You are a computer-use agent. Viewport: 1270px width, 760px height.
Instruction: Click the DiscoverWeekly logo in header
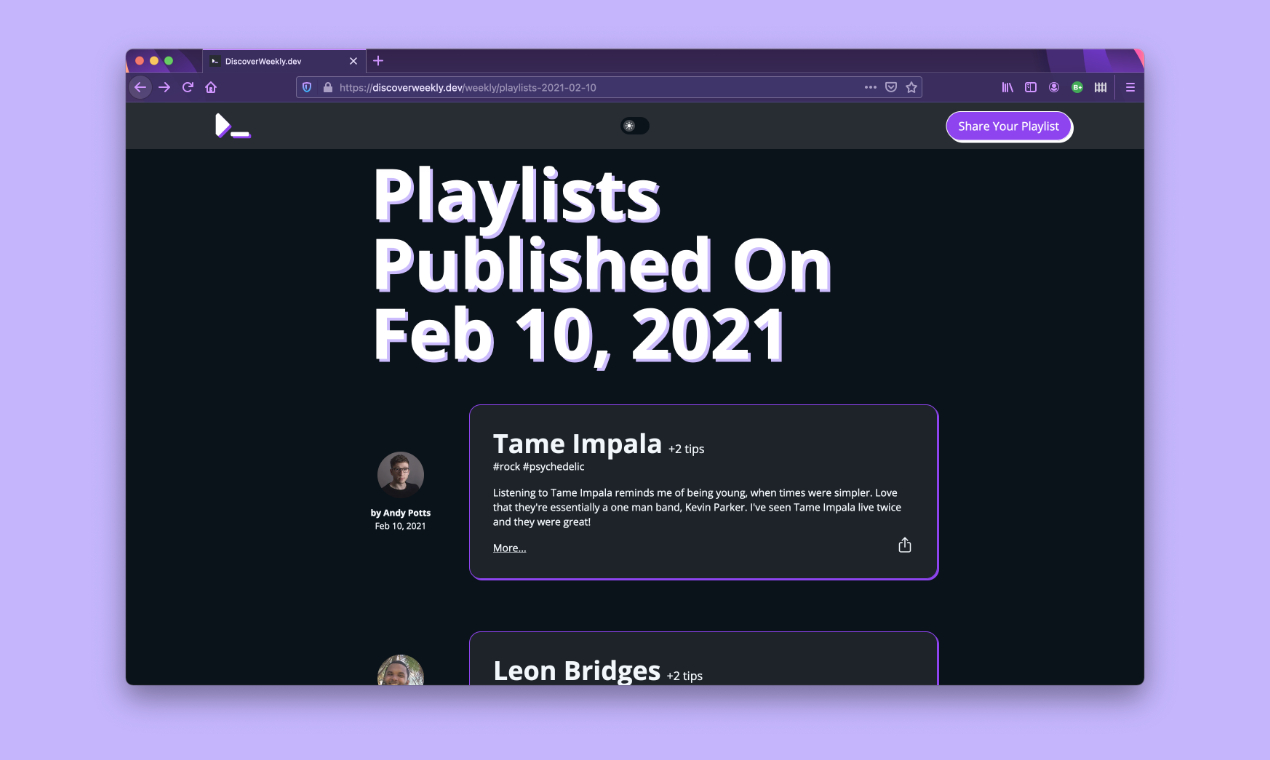[x=233, y=126]
